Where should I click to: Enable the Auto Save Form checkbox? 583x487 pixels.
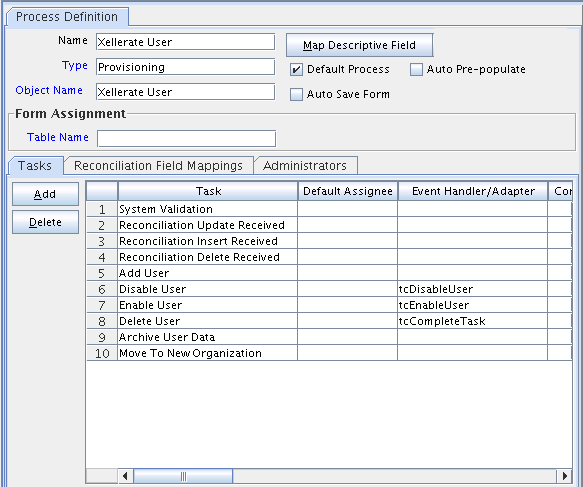[296, 94]
